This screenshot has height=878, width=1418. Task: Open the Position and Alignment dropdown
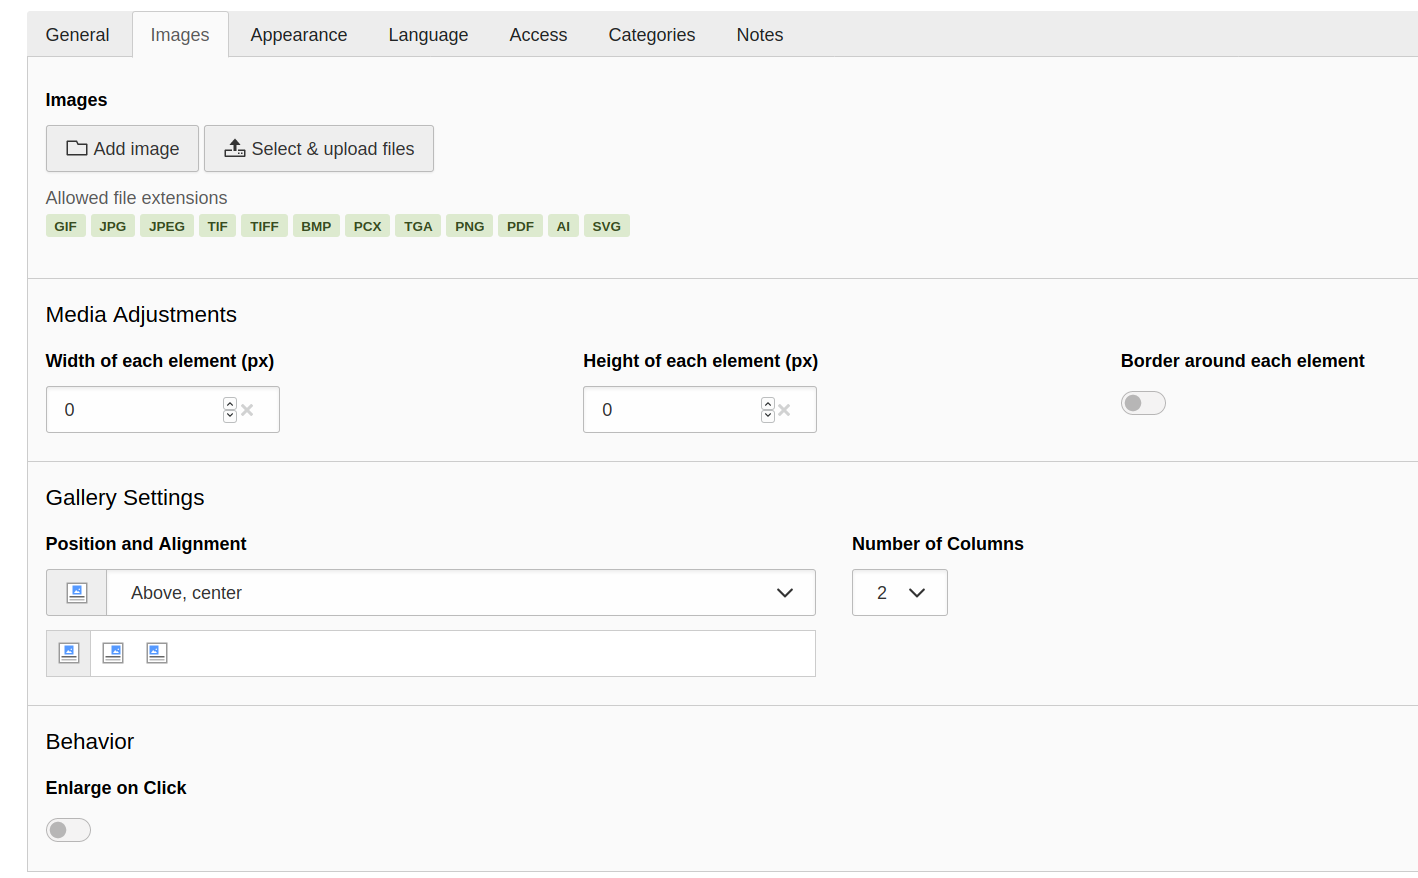point(460,593)
